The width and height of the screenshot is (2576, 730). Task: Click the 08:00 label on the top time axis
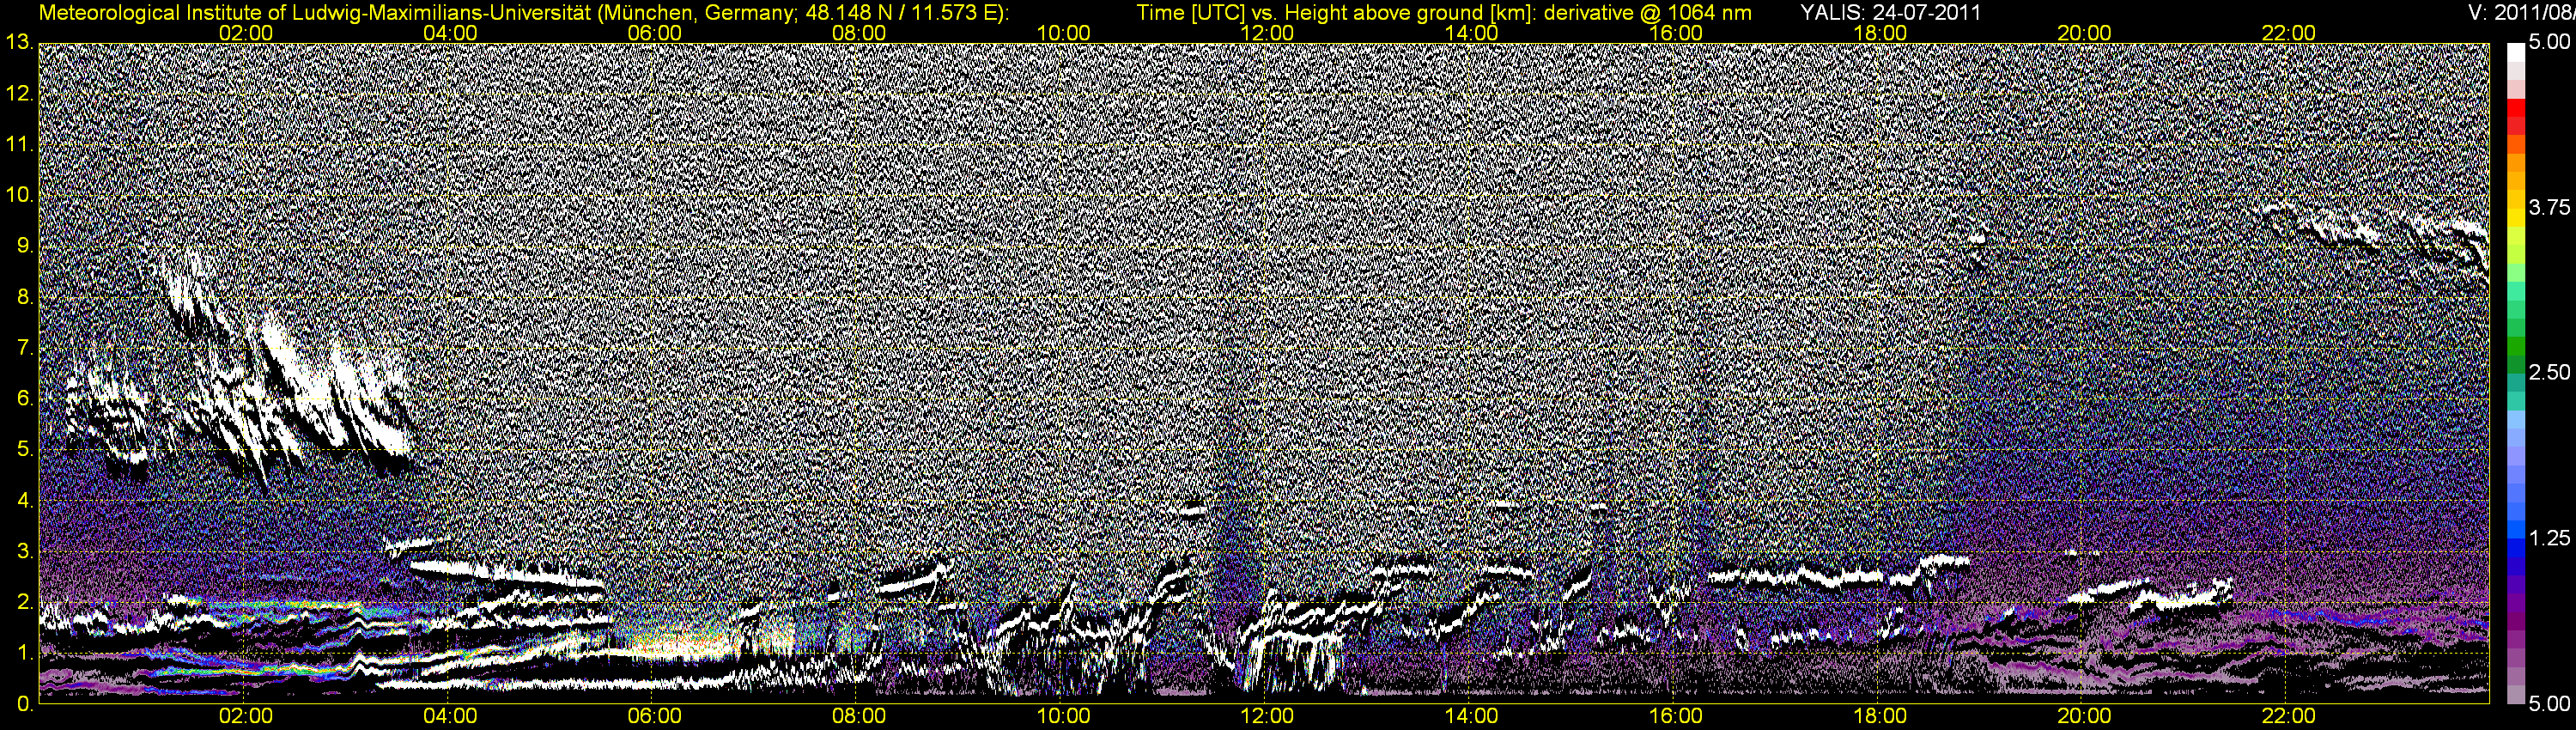[x=859, y=33]
